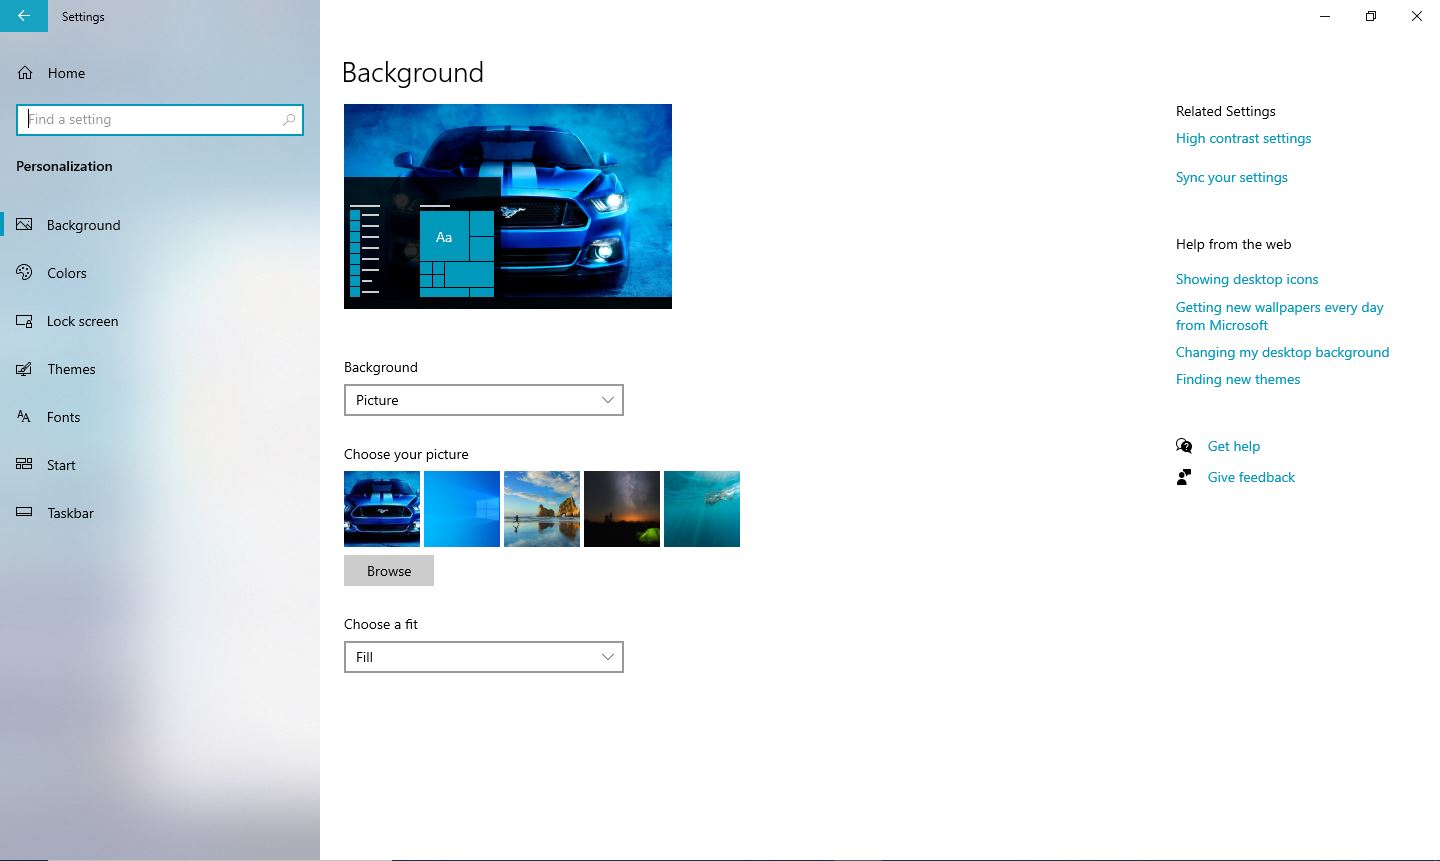Screen dimensions: 1440x861
Task: Open Lock screen via its sidebar icon
Action: click(25, 321)
